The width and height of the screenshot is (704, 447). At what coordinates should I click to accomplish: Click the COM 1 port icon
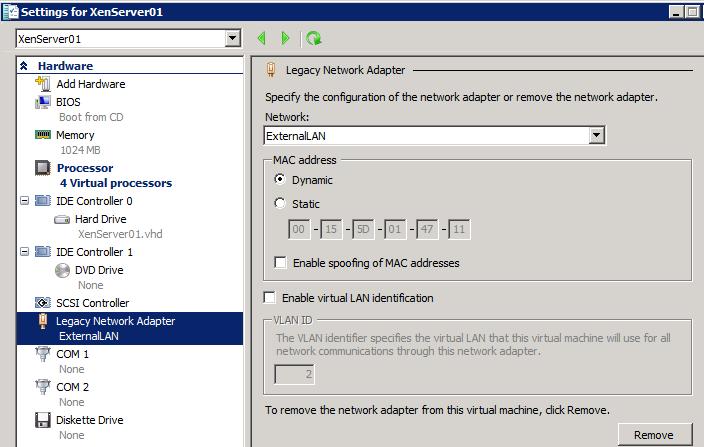pyautogui.click(x=43, y=354)
